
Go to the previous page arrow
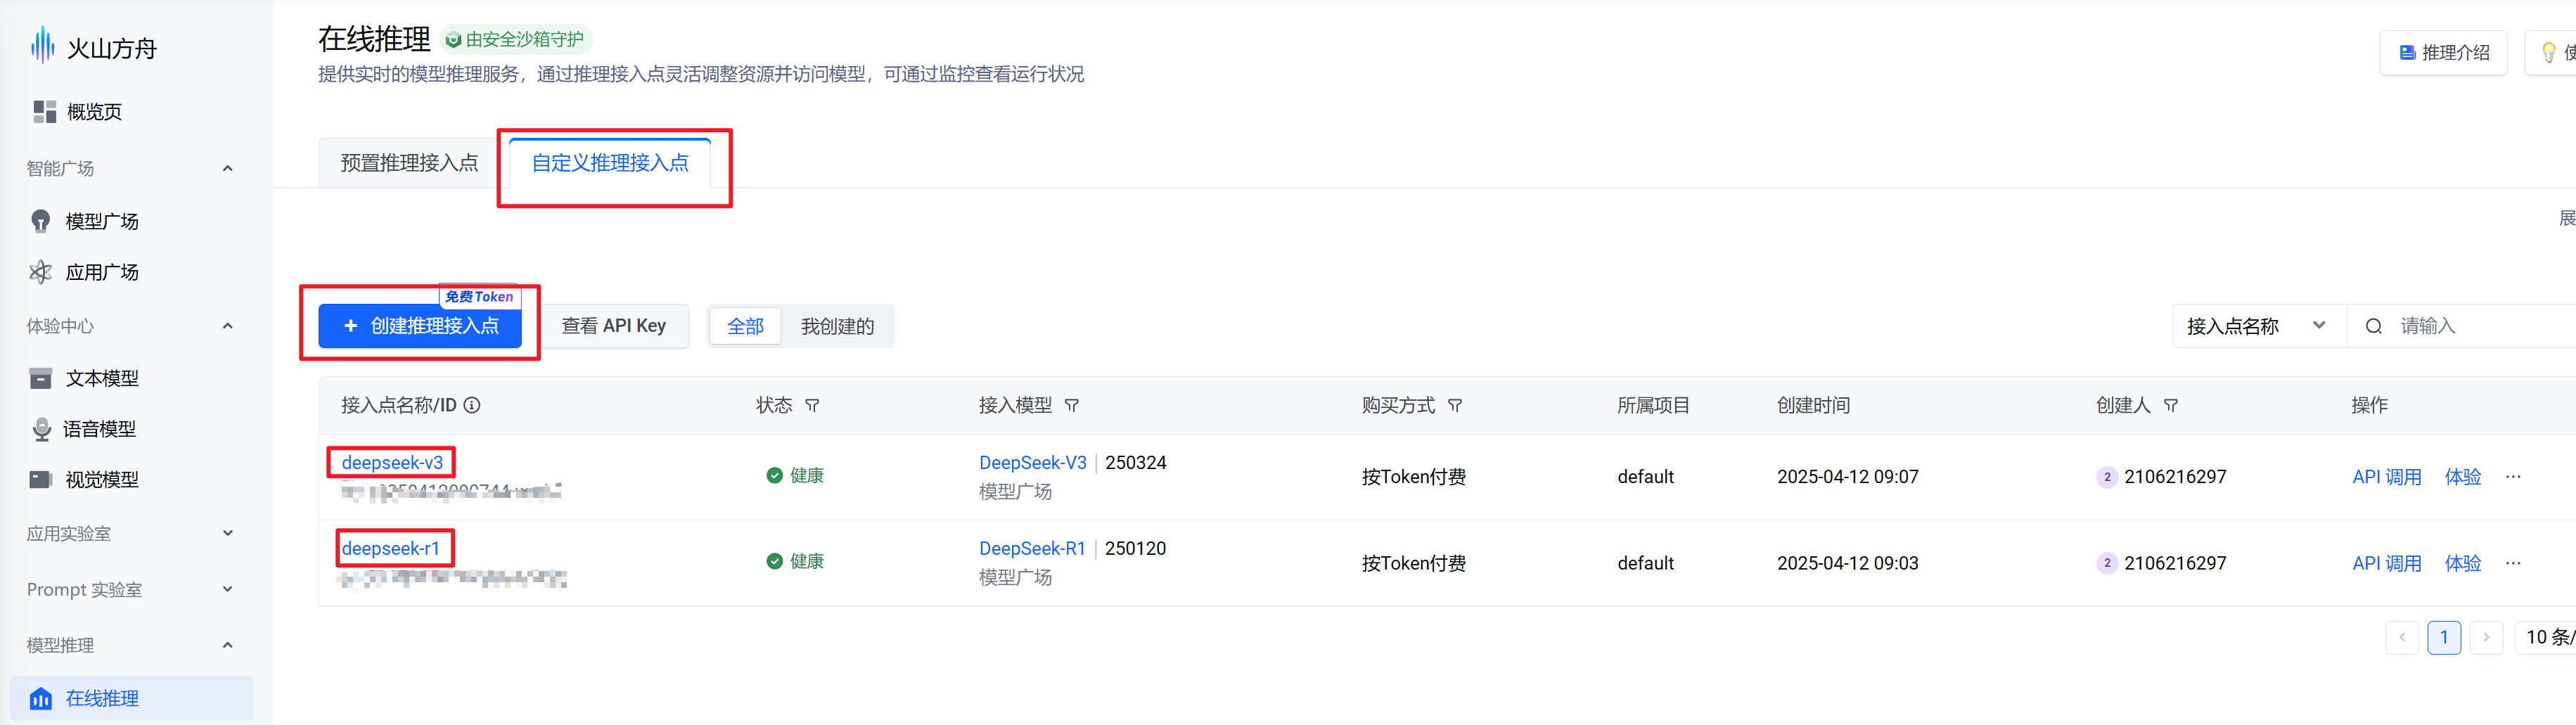coord(2401,637)
